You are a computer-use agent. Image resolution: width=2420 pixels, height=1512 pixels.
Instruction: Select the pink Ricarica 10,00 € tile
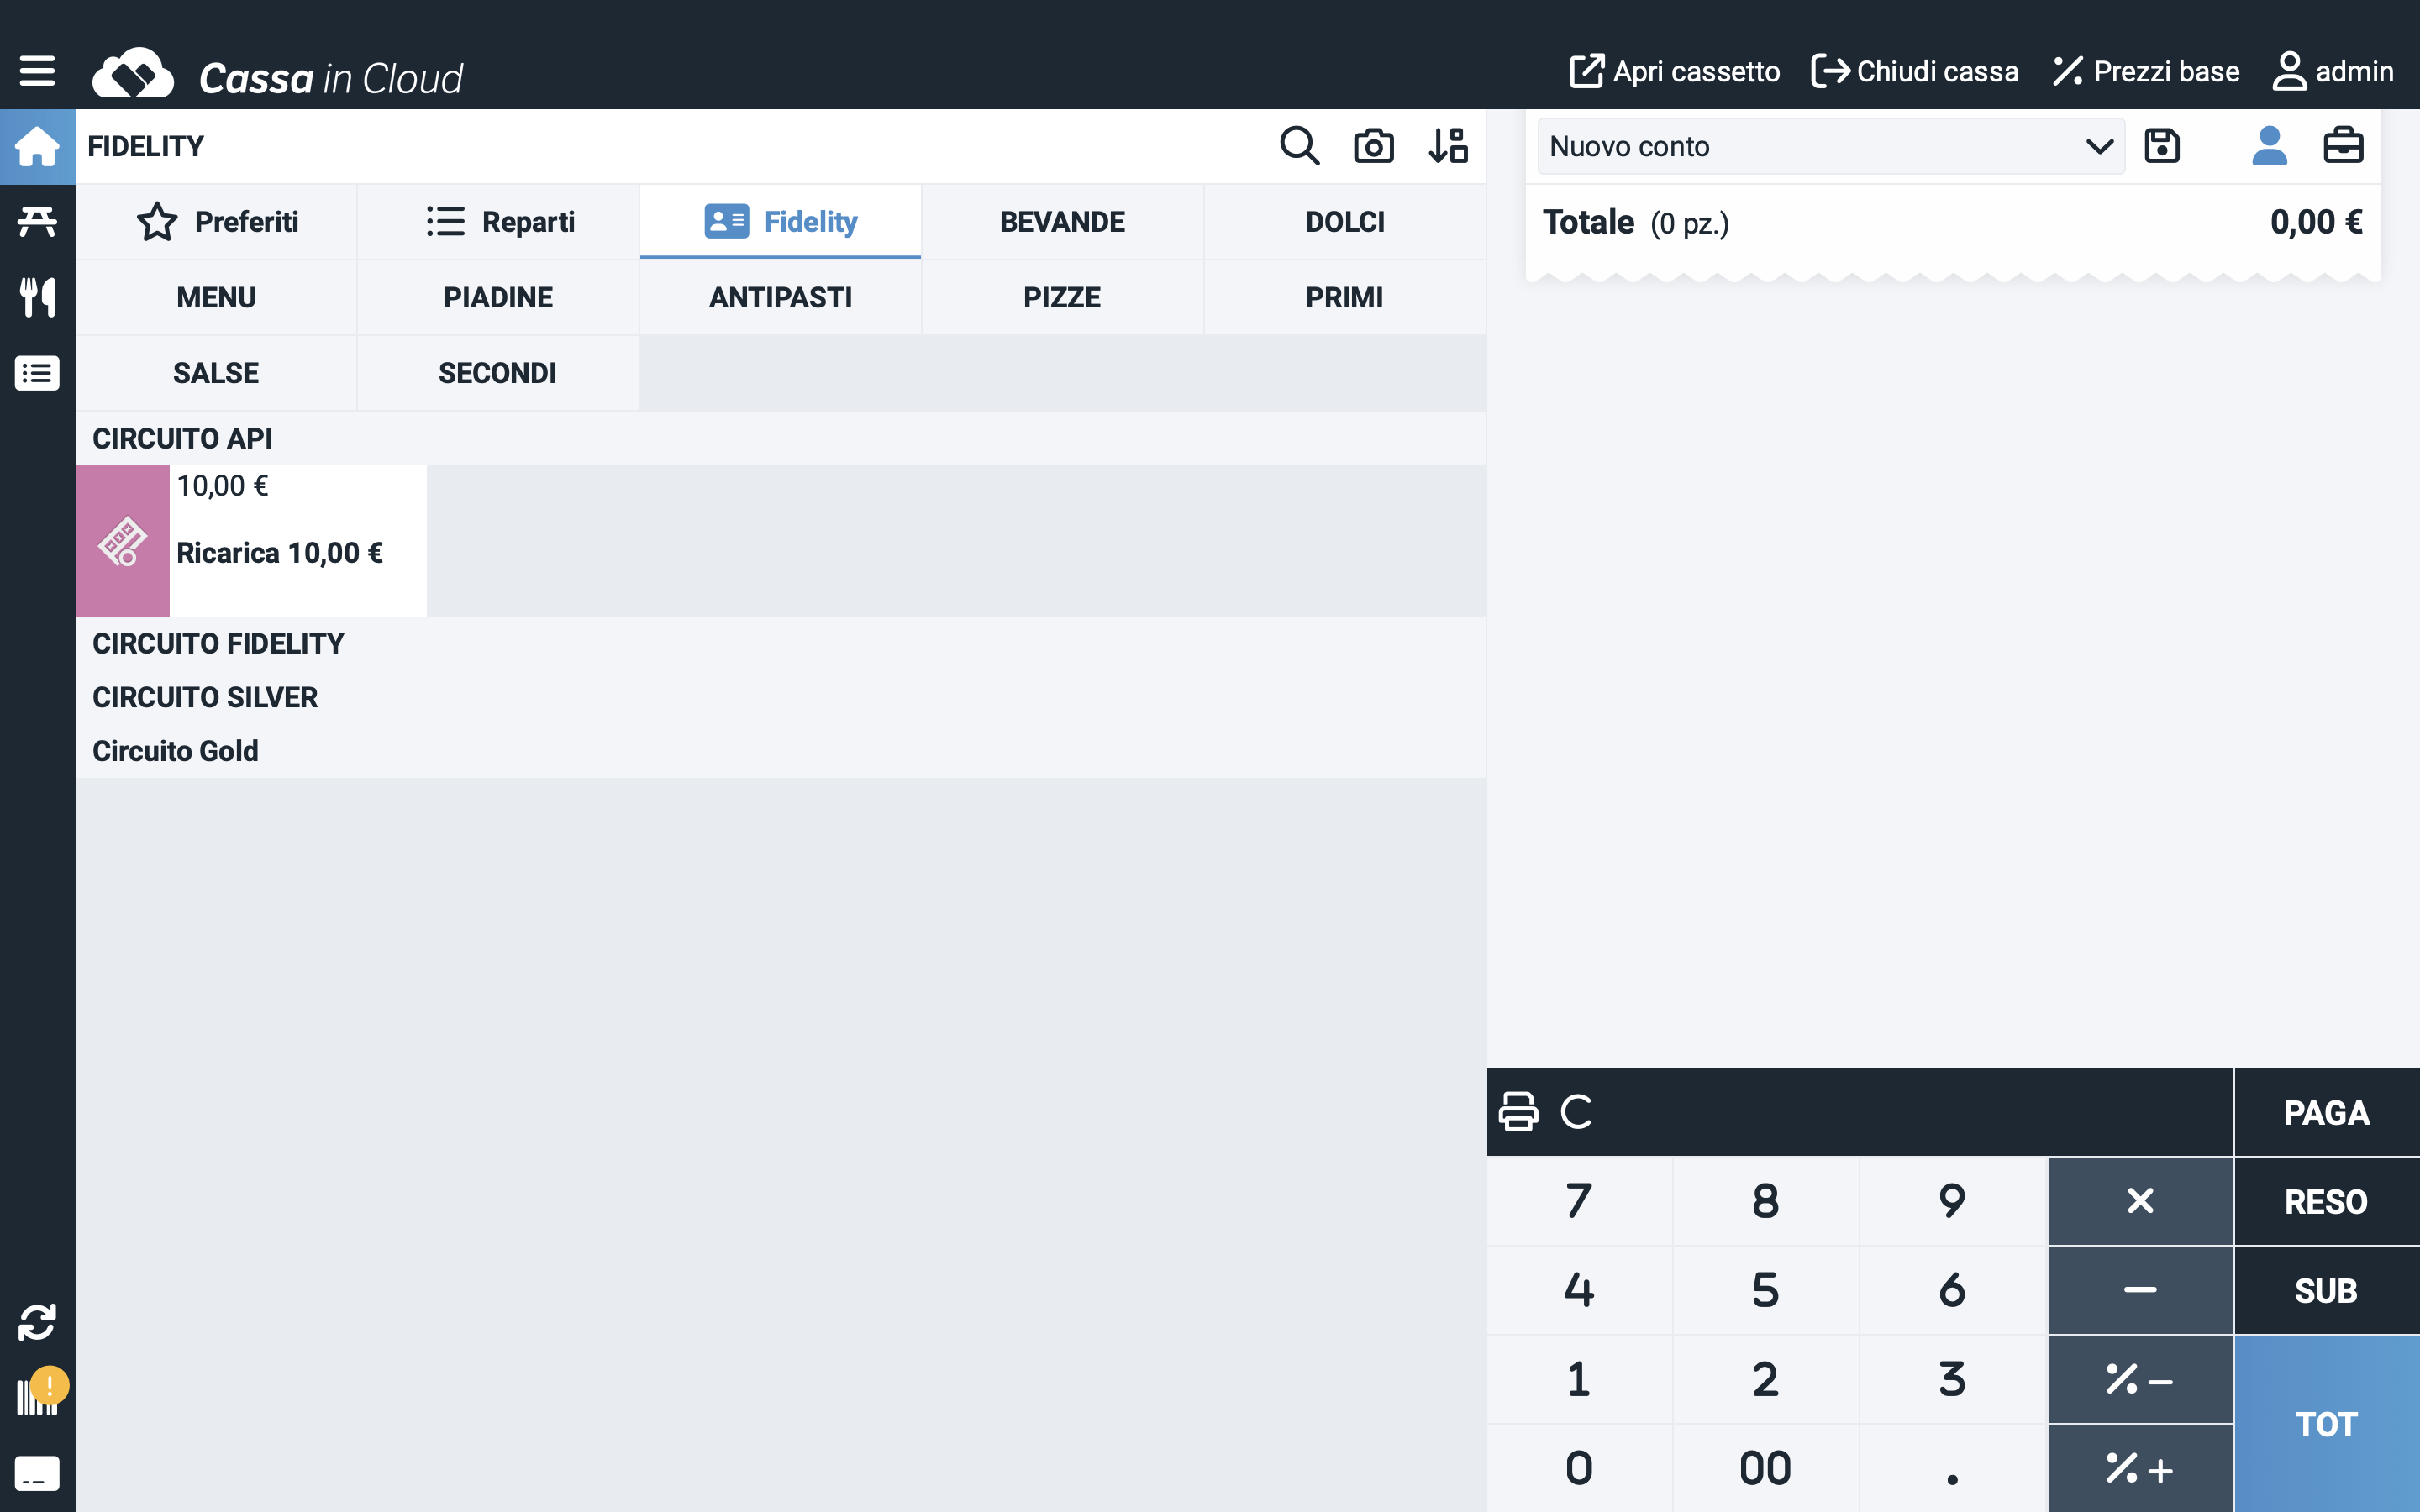click(x=251, y=540)
